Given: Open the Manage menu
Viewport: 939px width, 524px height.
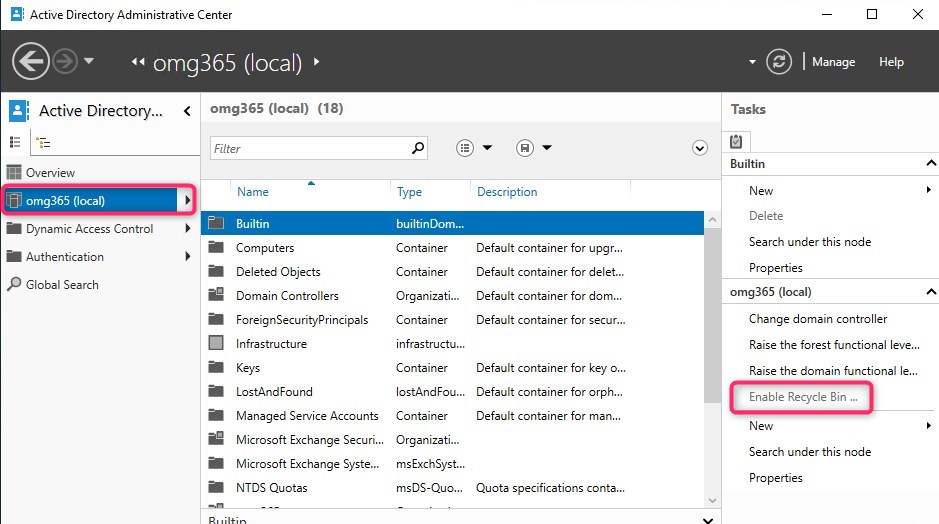Looking at the screenshot, I should [x=833, y=62].
